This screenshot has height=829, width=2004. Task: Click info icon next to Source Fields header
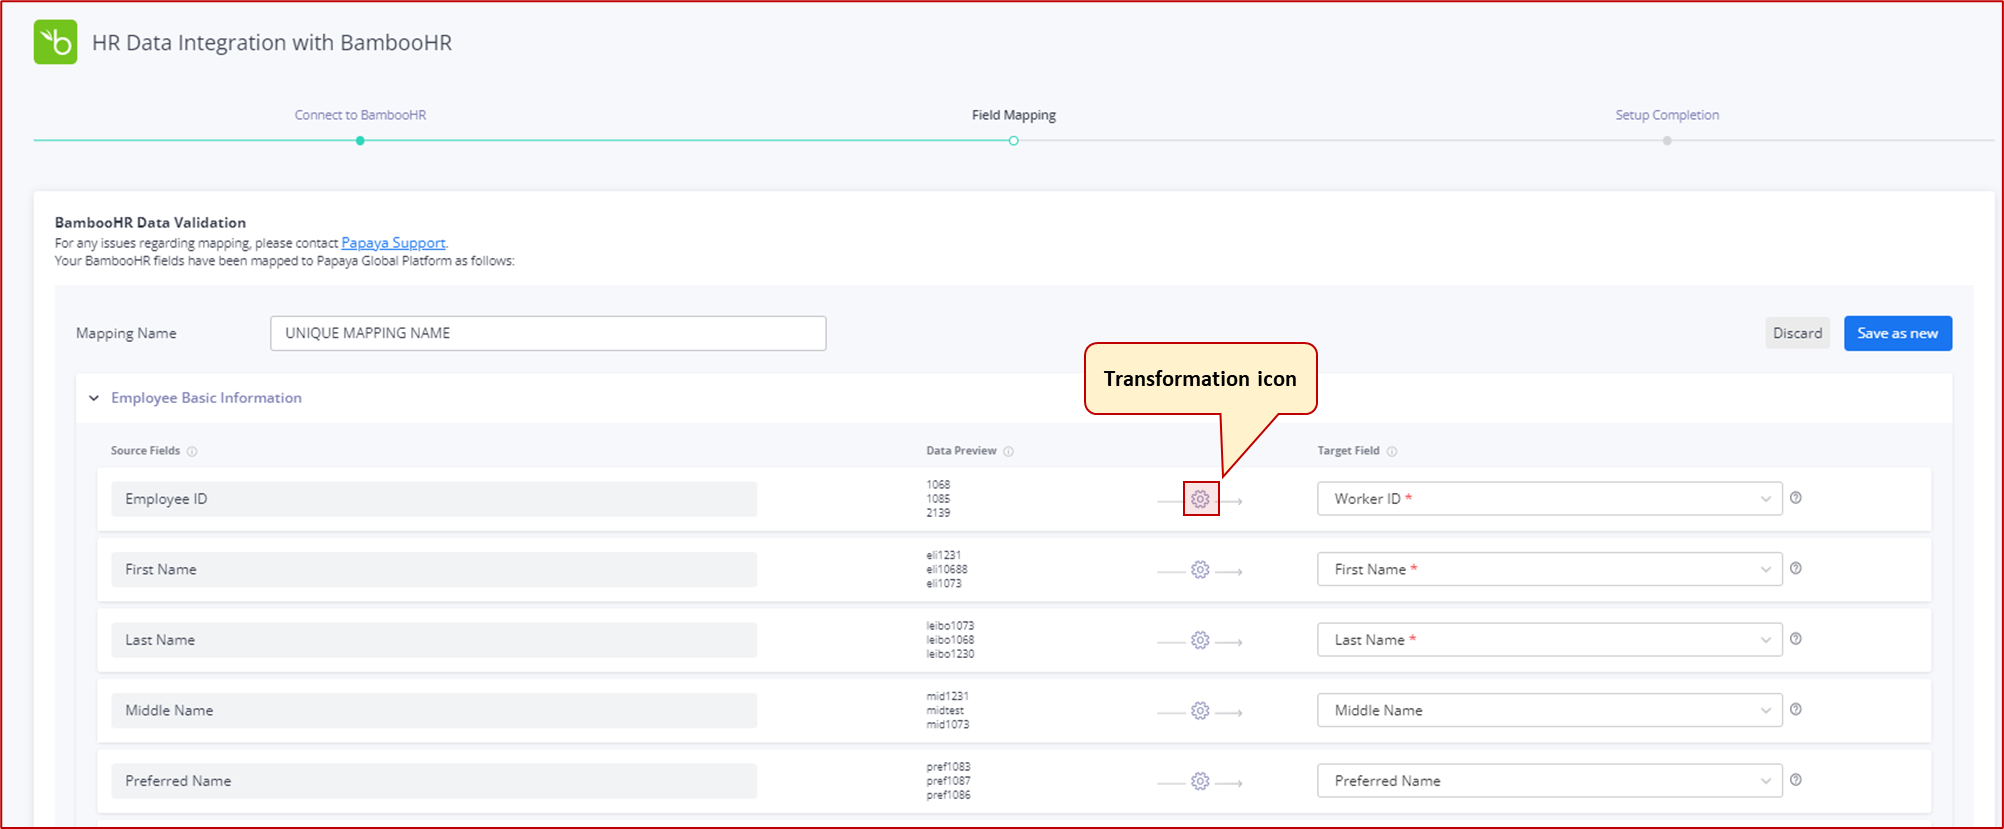pyautogui.click(x=192, y=451)
